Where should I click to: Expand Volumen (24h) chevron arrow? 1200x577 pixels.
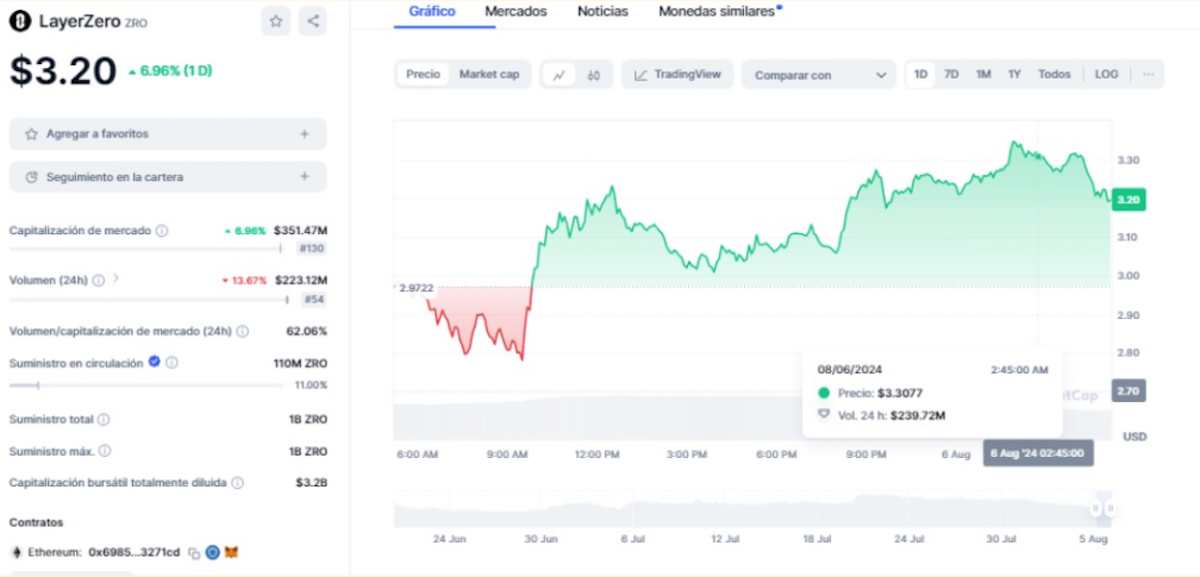click(116, 280)
